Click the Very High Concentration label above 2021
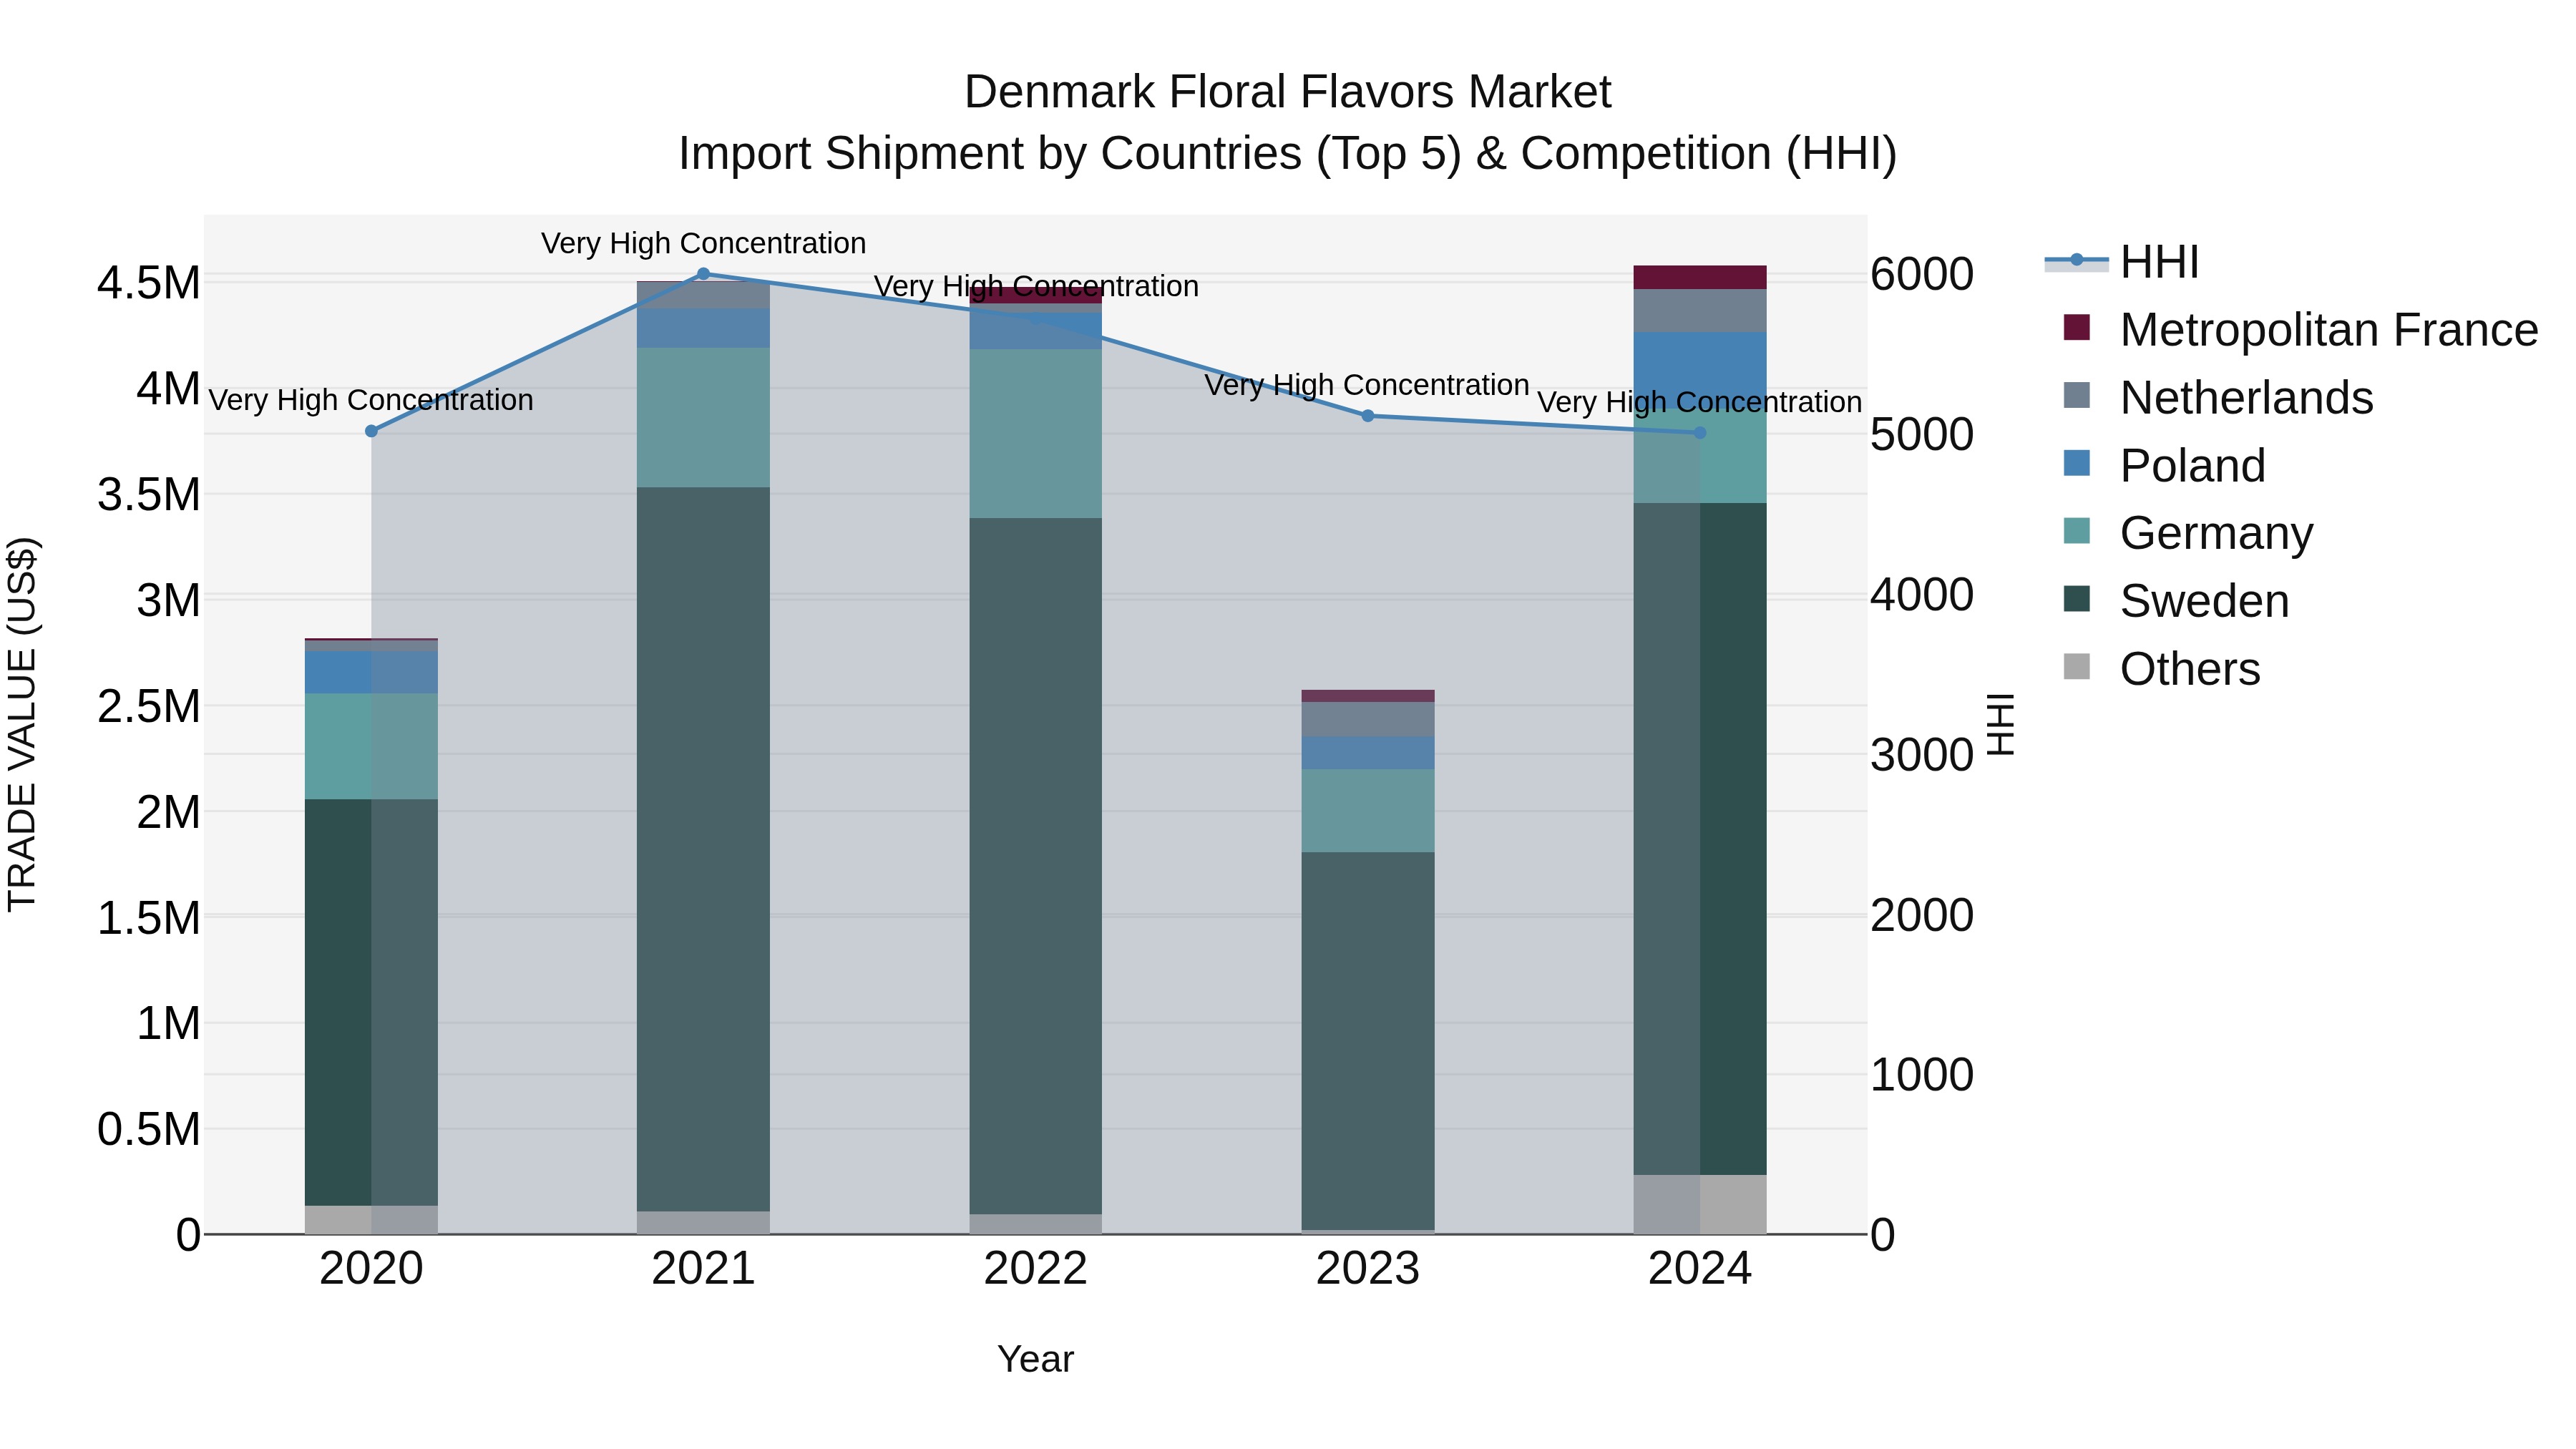Screen dimensions: 2576x1449 [x=703, y=243]
